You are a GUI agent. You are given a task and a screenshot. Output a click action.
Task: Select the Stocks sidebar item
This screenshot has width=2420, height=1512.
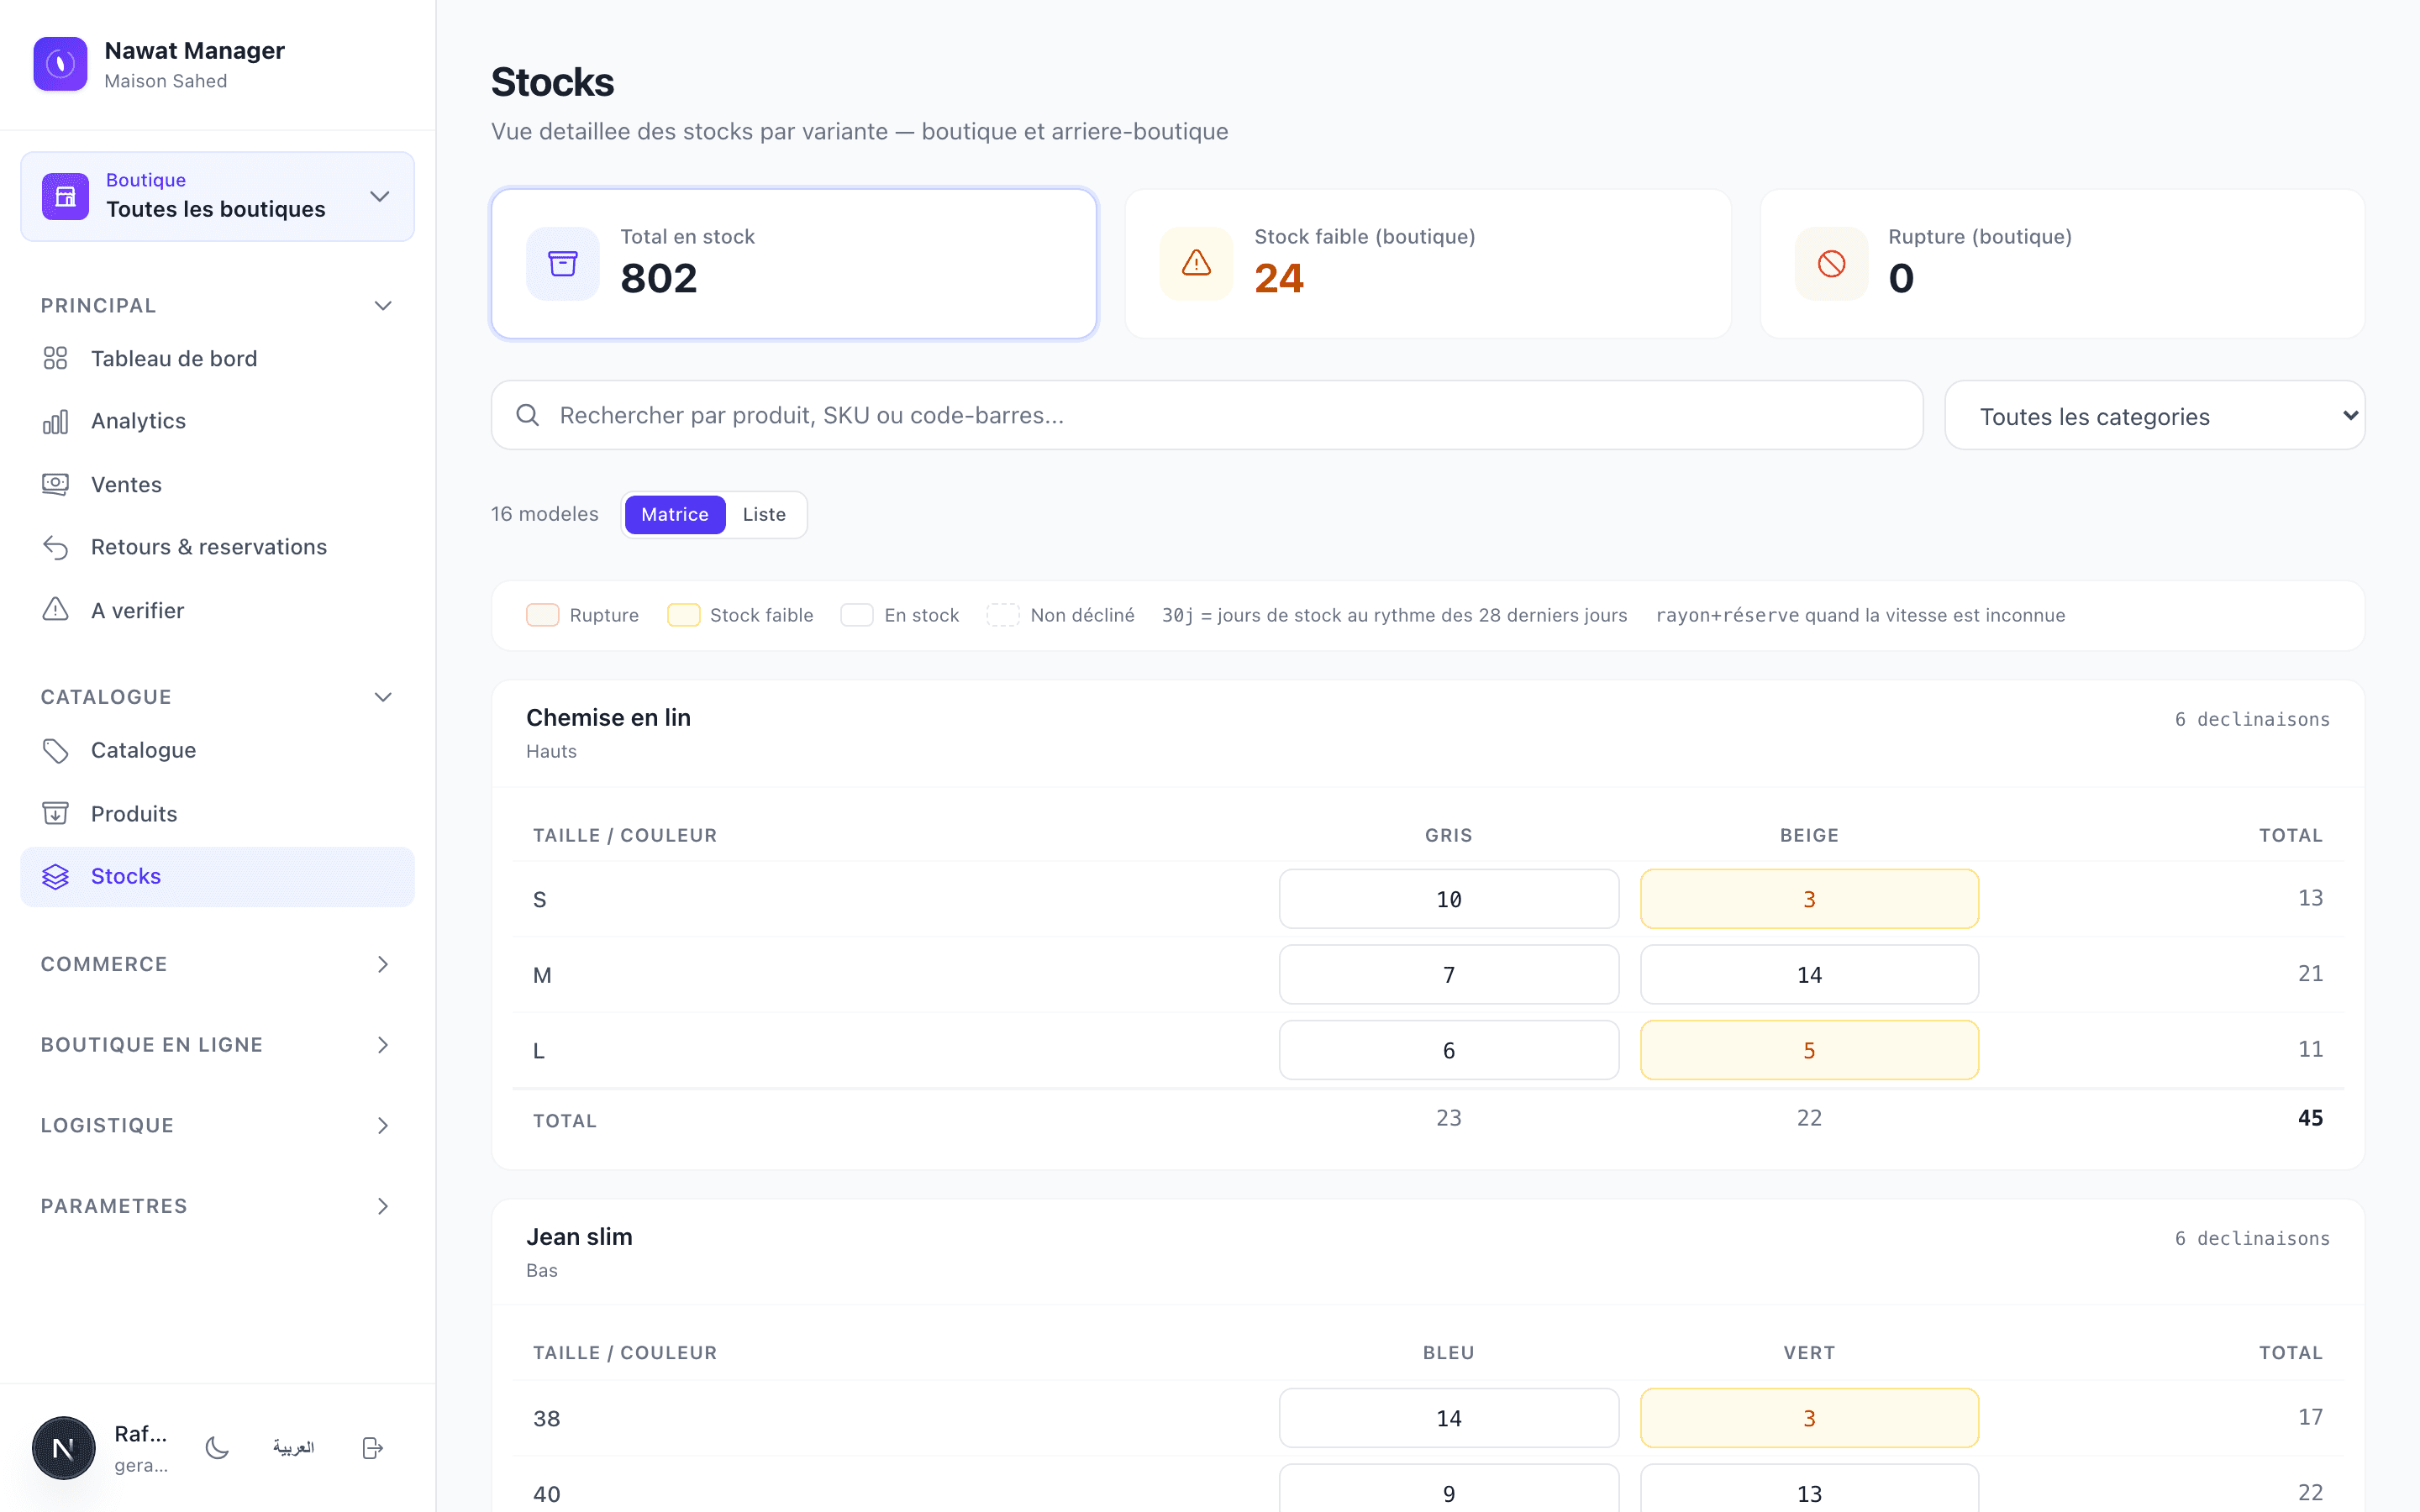pyautogui.click(x=217, y=877)
